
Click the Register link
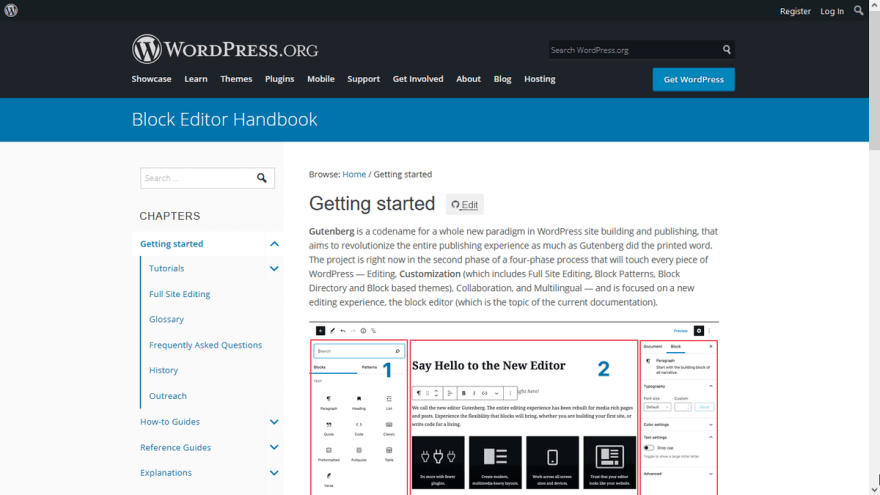795,11
